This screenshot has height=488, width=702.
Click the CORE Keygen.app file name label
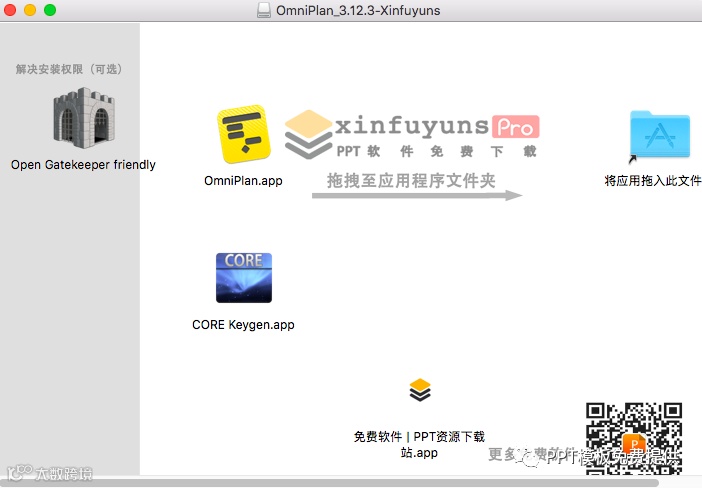[243, 325]
